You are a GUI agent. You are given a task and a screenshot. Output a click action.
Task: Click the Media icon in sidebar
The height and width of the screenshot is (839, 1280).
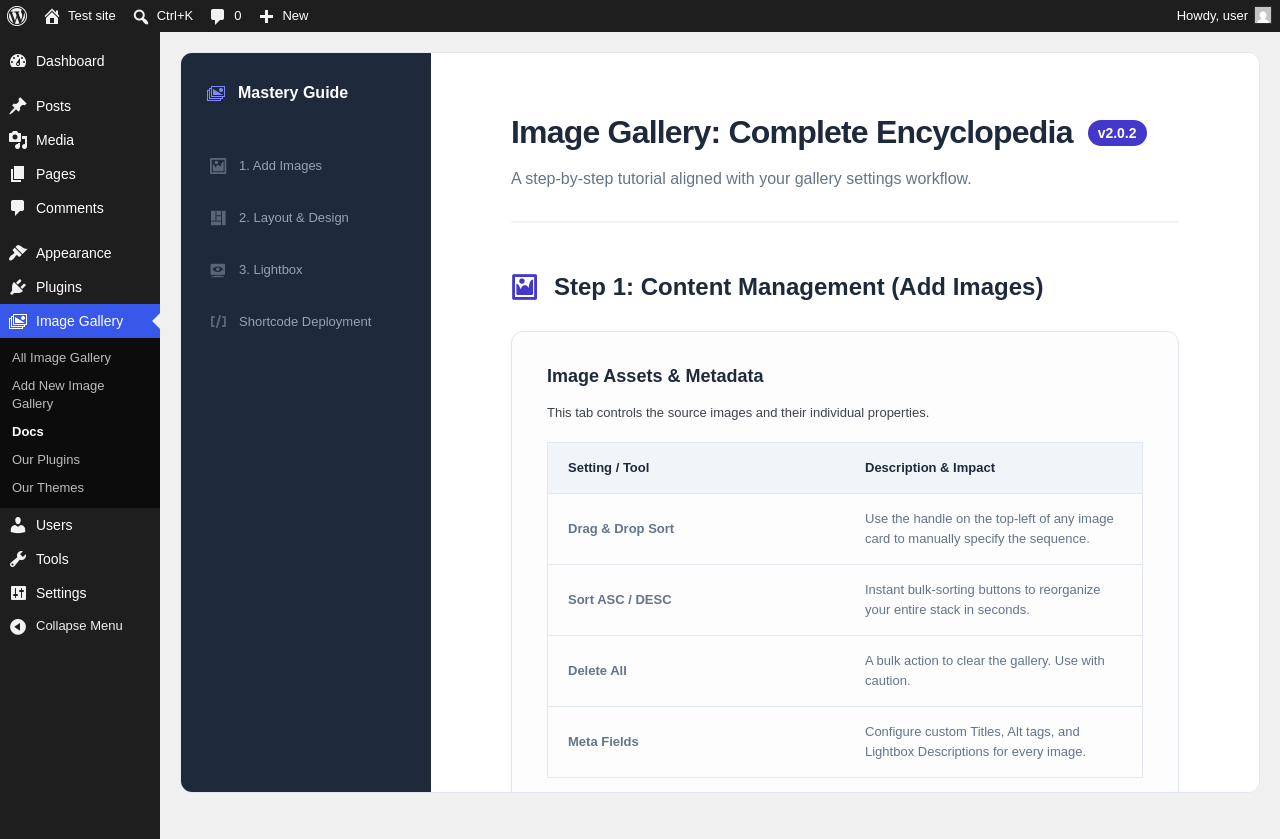point(18,140)
